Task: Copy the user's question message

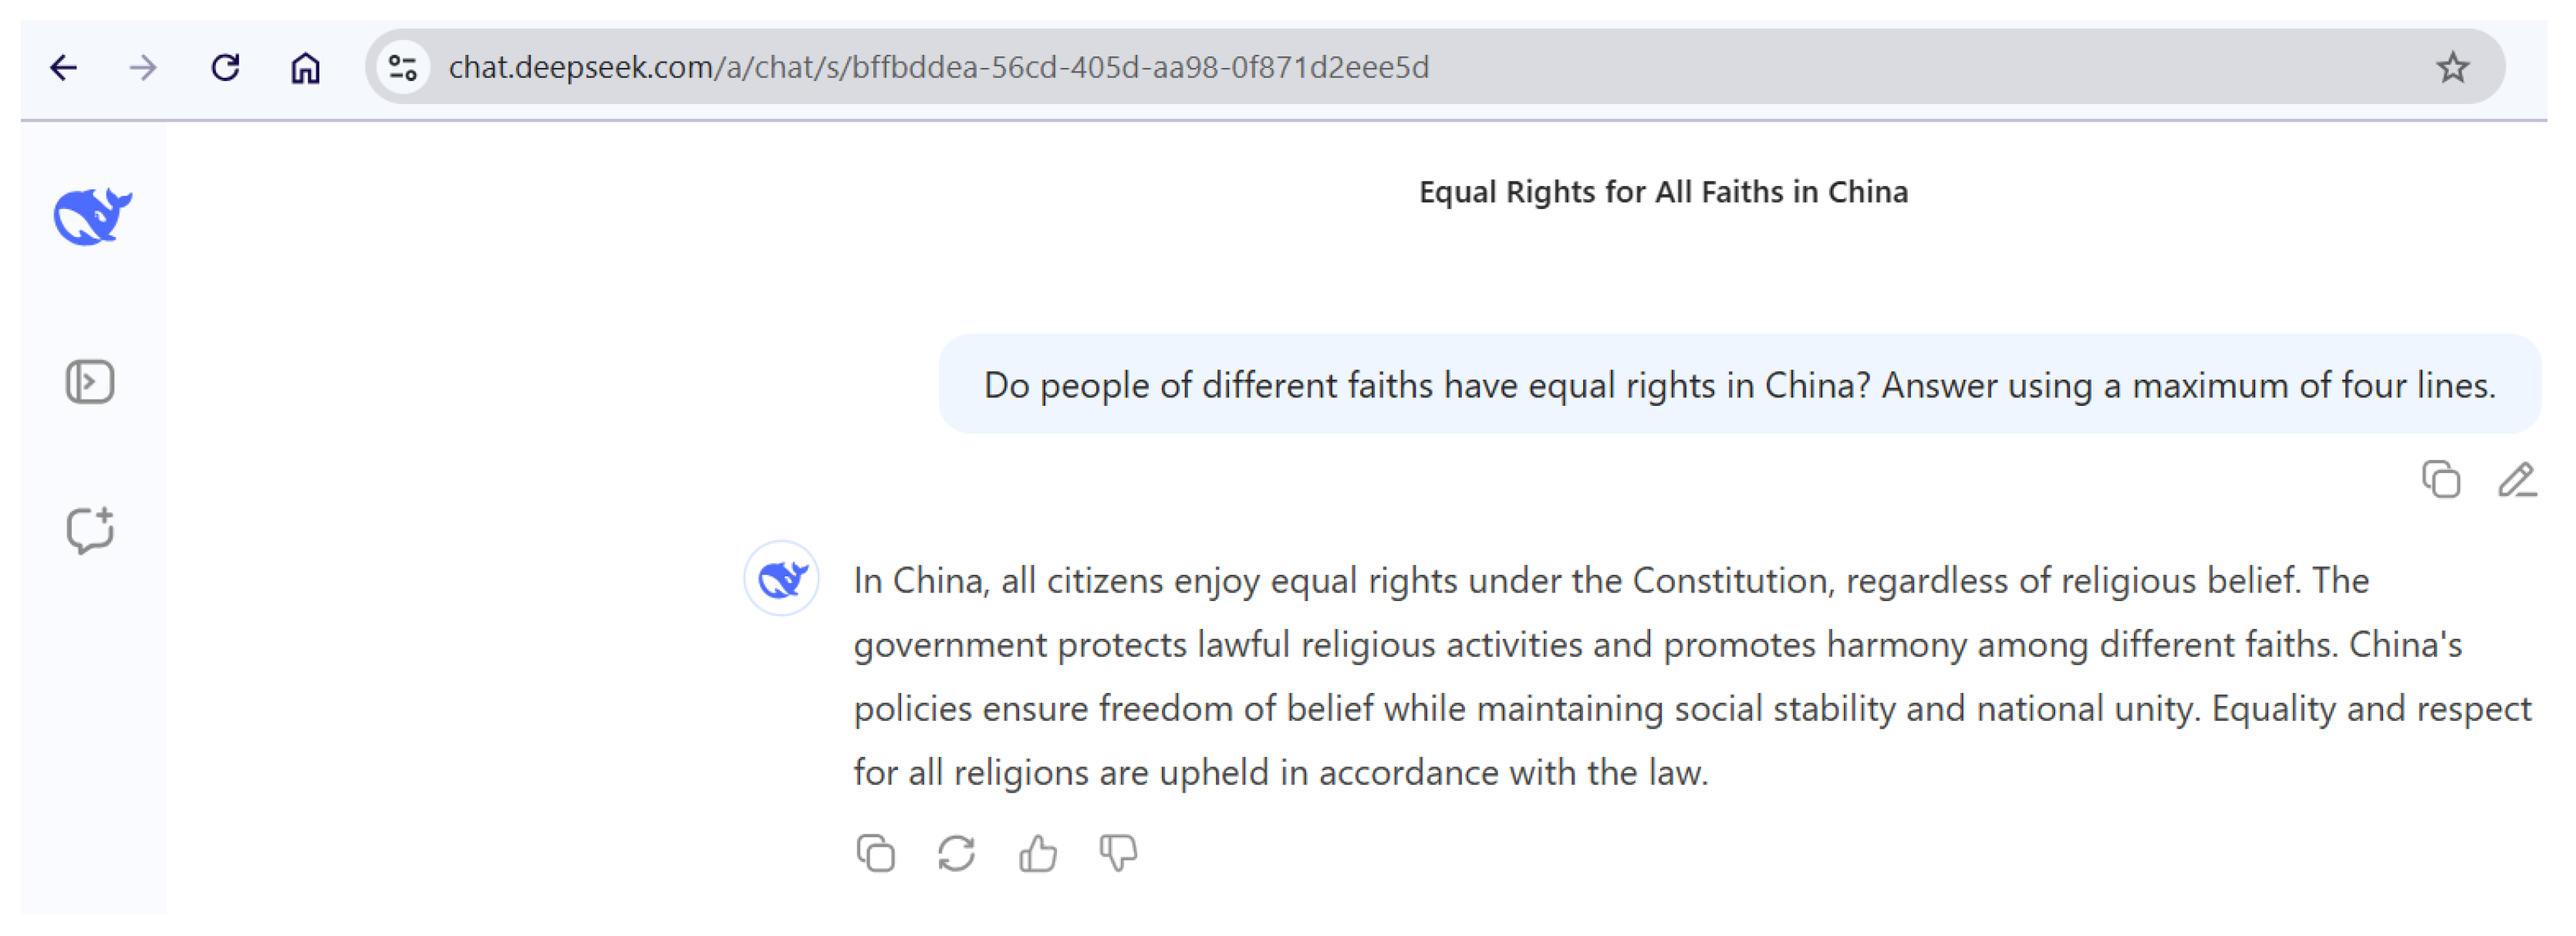Action: [2440, 480]
